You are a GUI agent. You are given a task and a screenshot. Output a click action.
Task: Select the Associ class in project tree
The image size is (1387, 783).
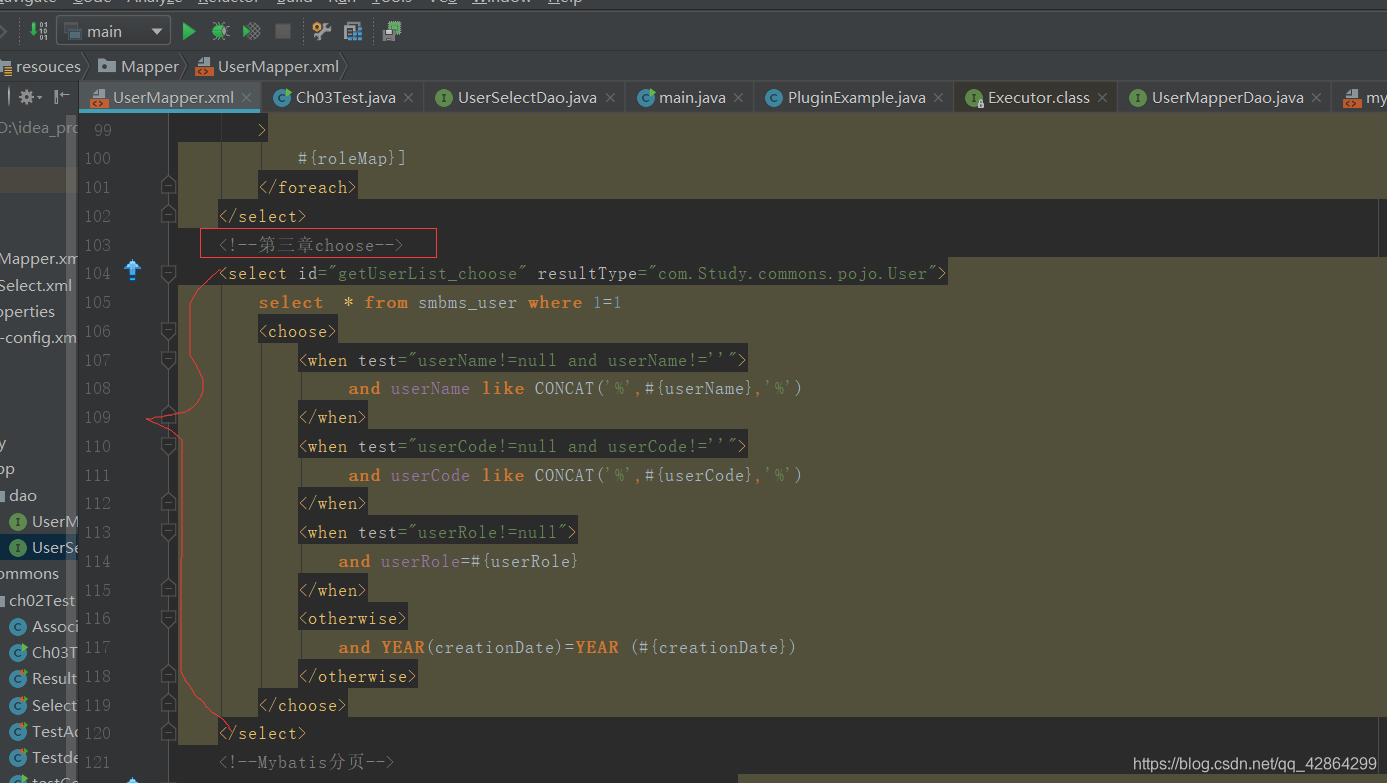pyautogui.click(x=43, y=626)
